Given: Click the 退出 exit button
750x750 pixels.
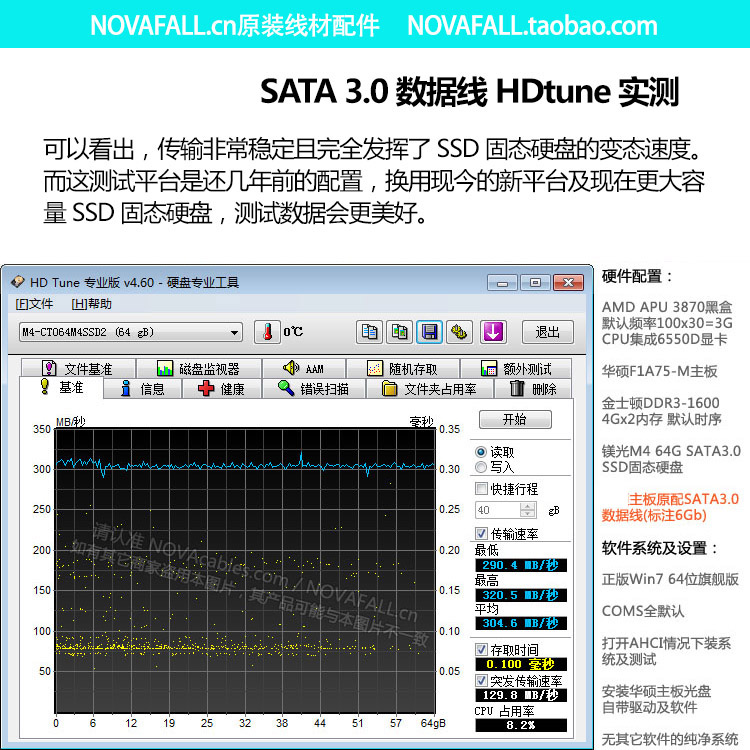Looking at the screenshot, I should tap(547, 332).
